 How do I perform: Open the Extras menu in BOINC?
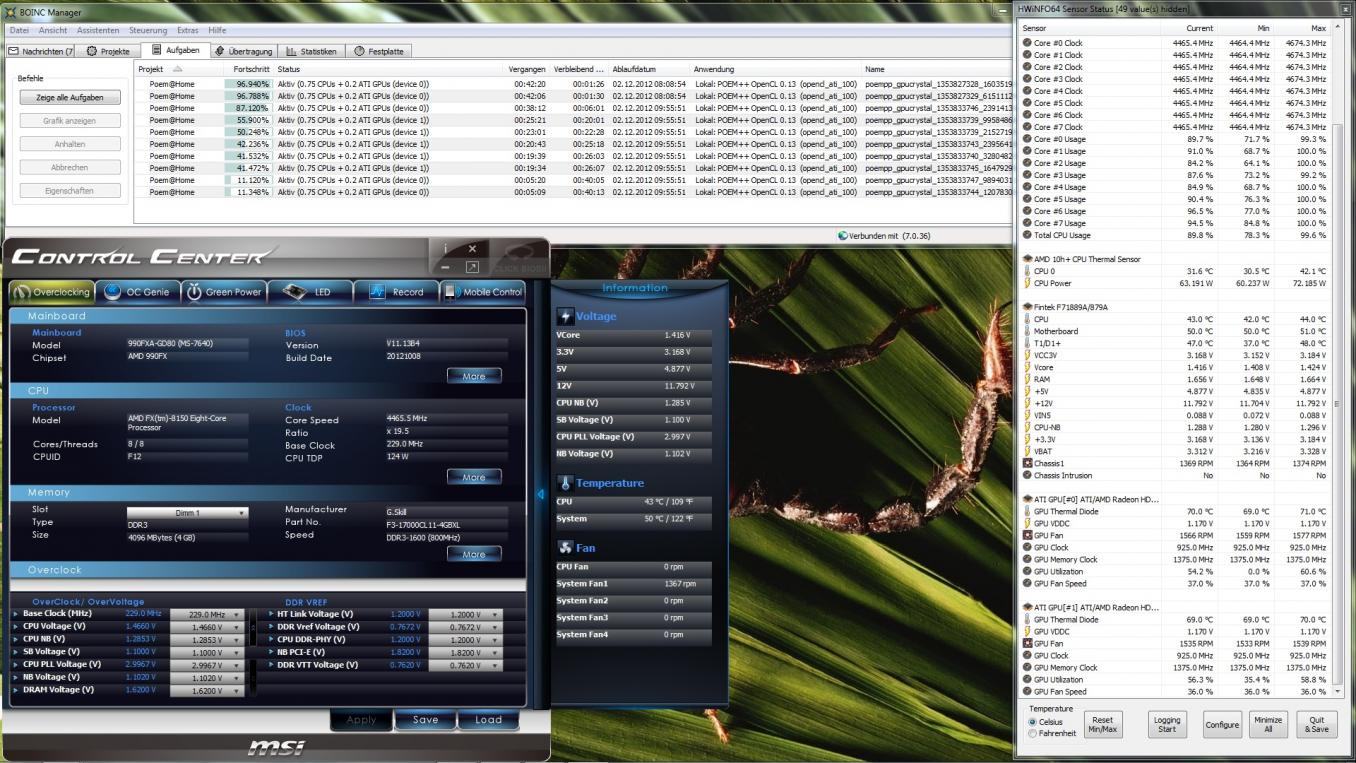pos(188,30)
